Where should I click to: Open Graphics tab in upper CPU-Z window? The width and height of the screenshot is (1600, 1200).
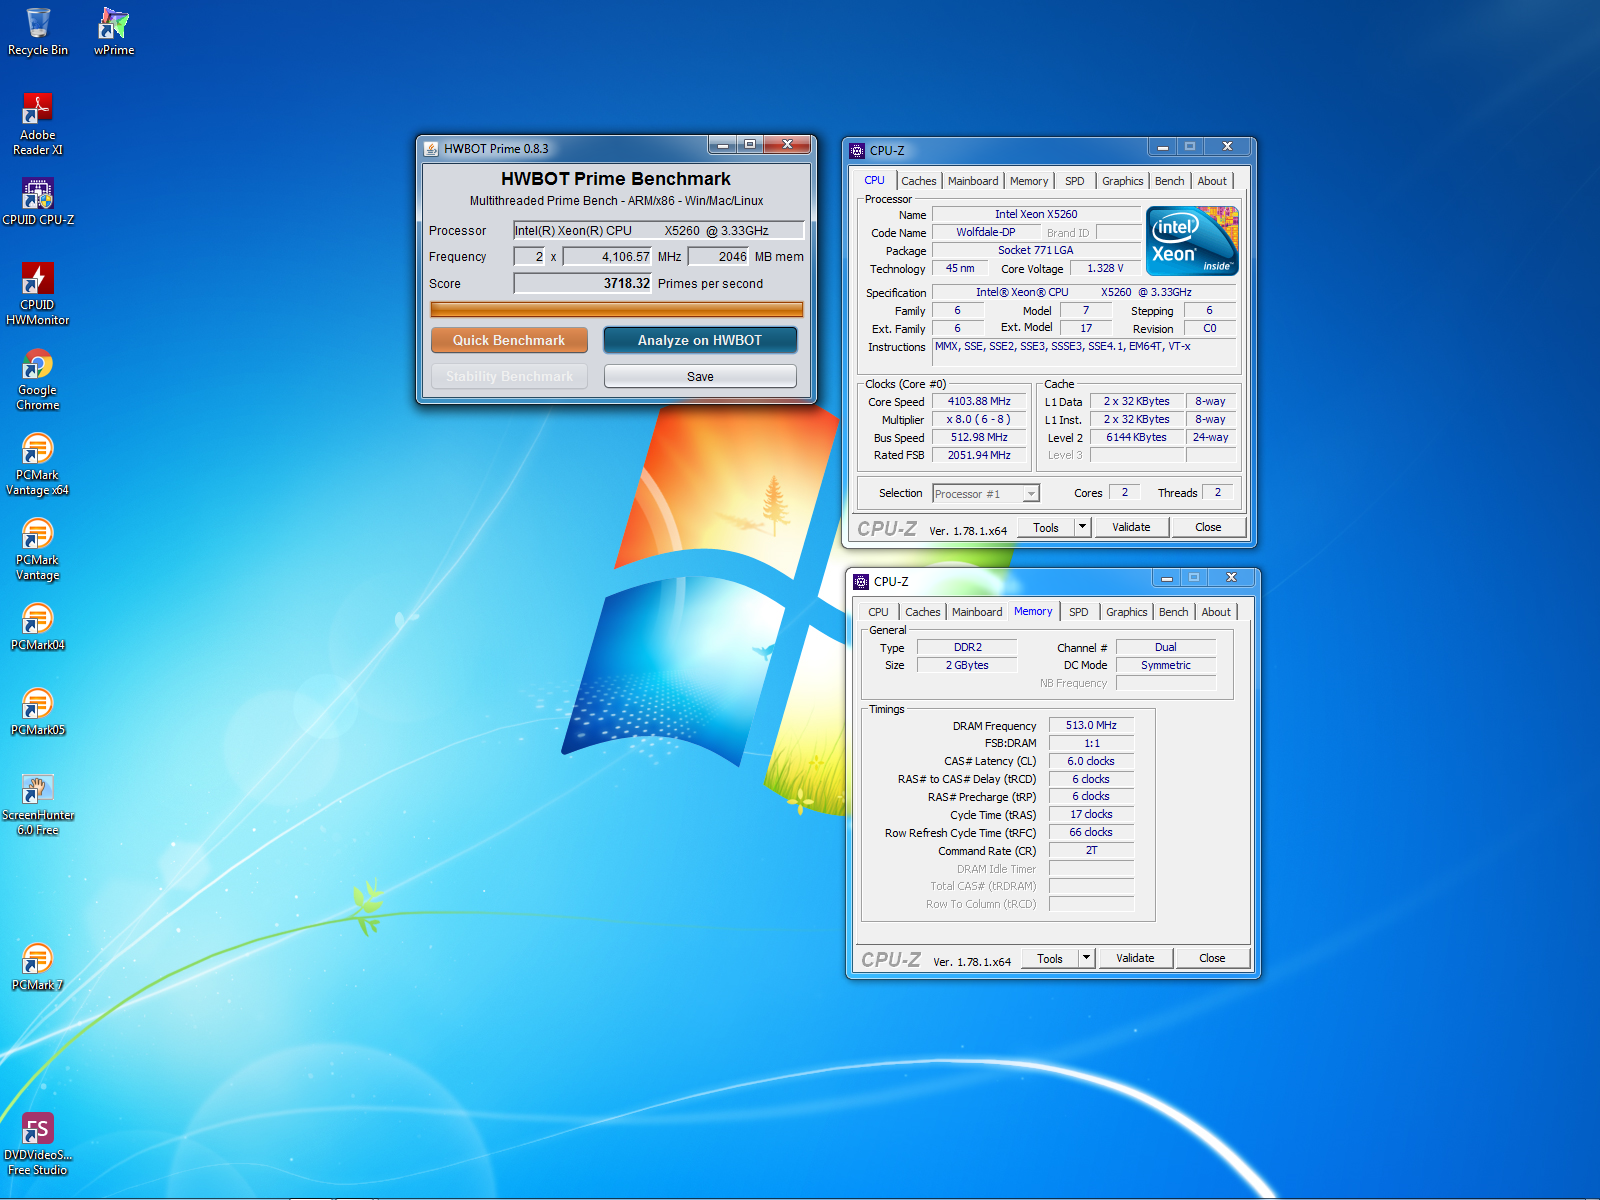1123,181
